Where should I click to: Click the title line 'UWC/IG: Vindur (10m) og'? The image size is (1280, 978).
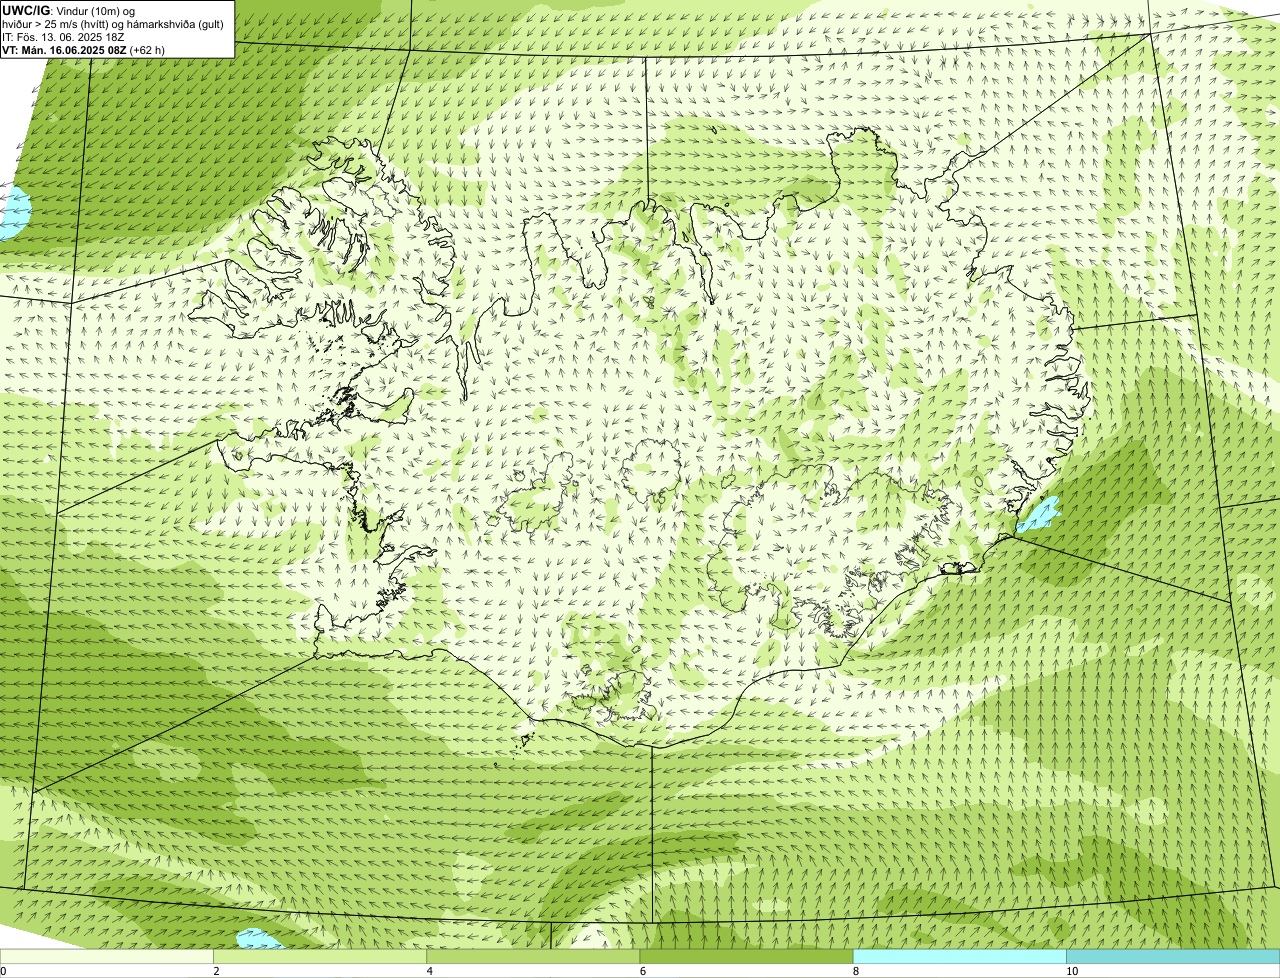click(69, 10)
